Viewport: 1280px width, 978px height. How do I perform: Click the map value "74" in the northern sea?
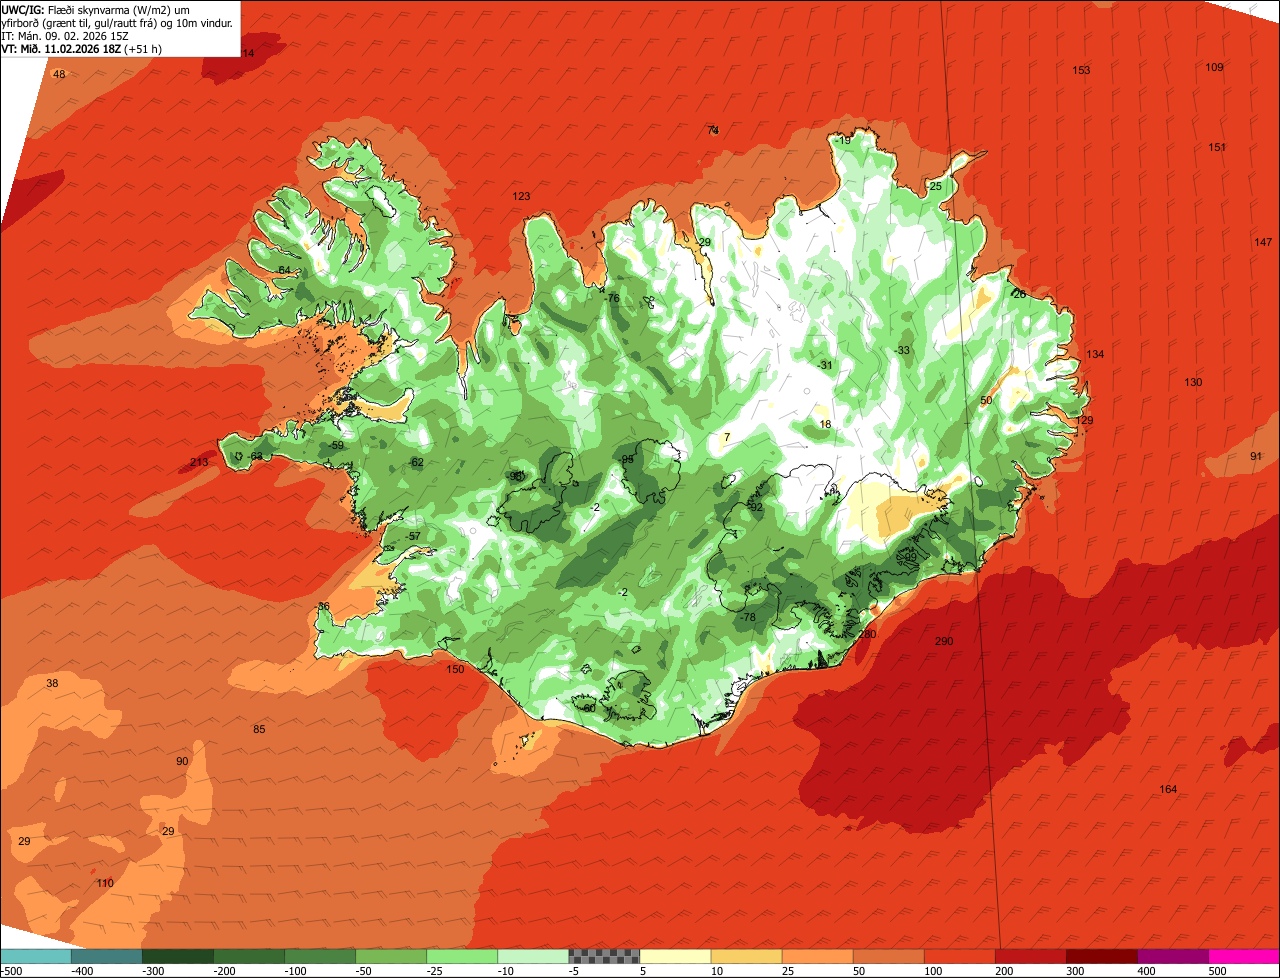tap(713, 130)
